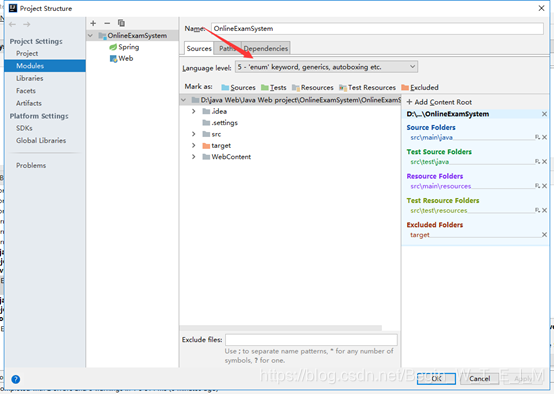This screenshot has height=394, width=554.
Task: Click the Exclude files field
Action: click(x=311, y=340)
